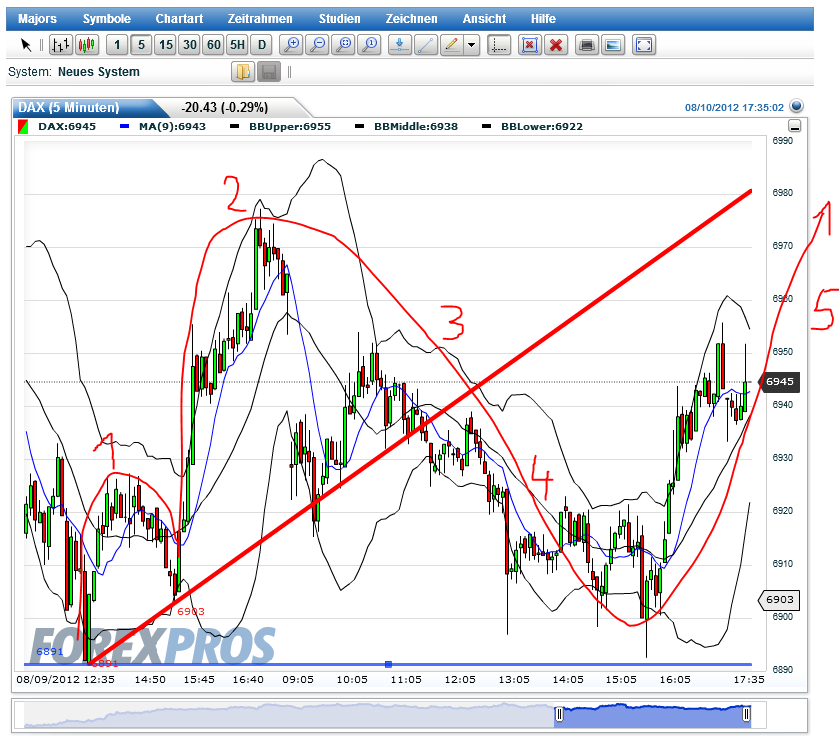
Task: Click the timestamp 08/10/2012 17:35:02
Action: pyautogui.click(x=734, y=108)
